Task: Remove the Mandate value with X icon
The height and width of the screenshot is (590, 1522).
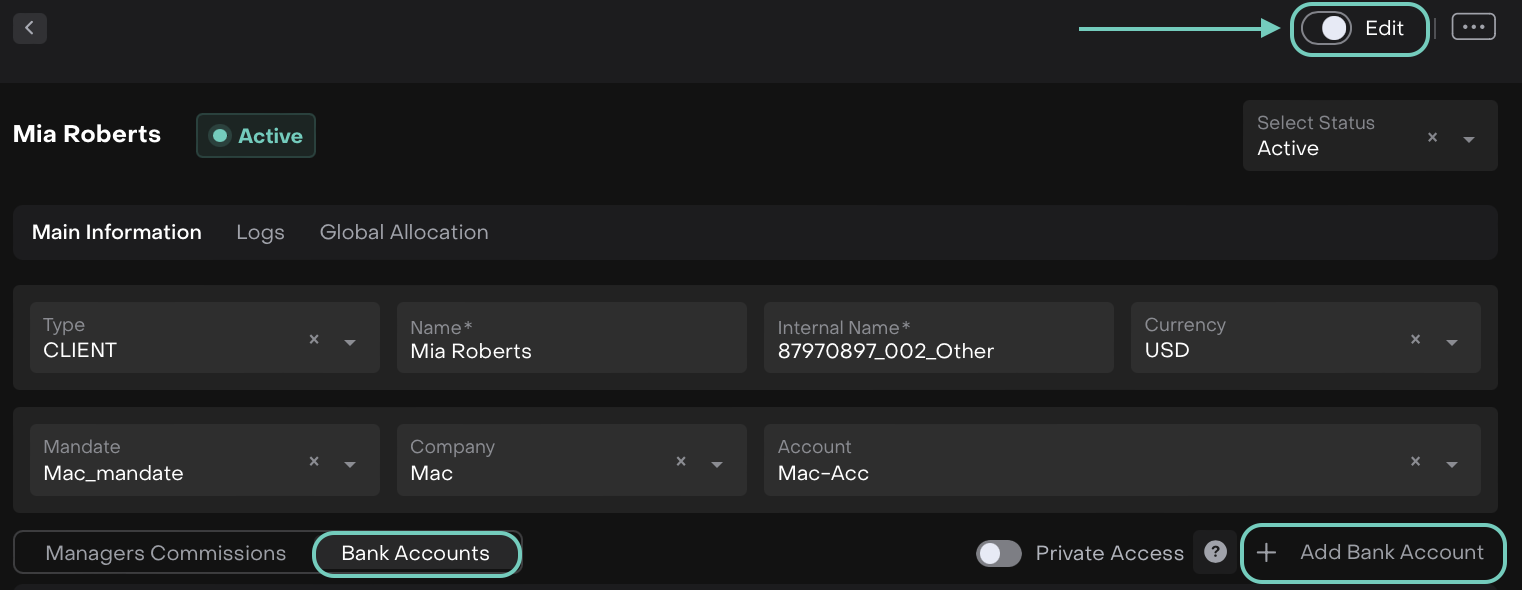Action: [314, 462]
